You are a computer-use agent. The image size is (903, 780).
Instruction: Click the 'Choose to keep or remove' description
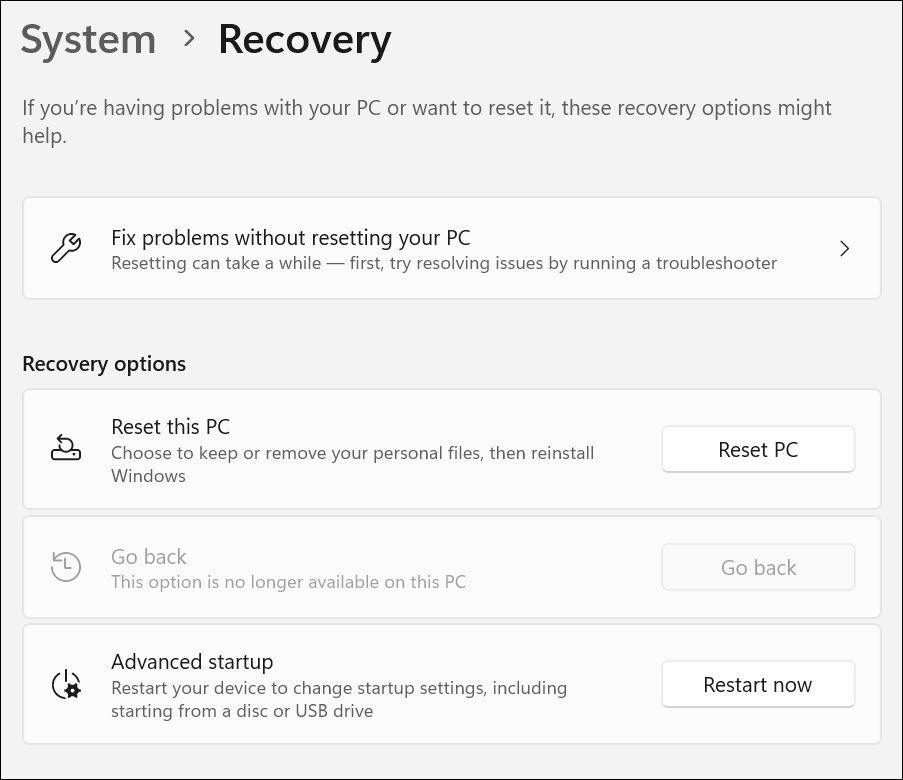tap(352, 464)
